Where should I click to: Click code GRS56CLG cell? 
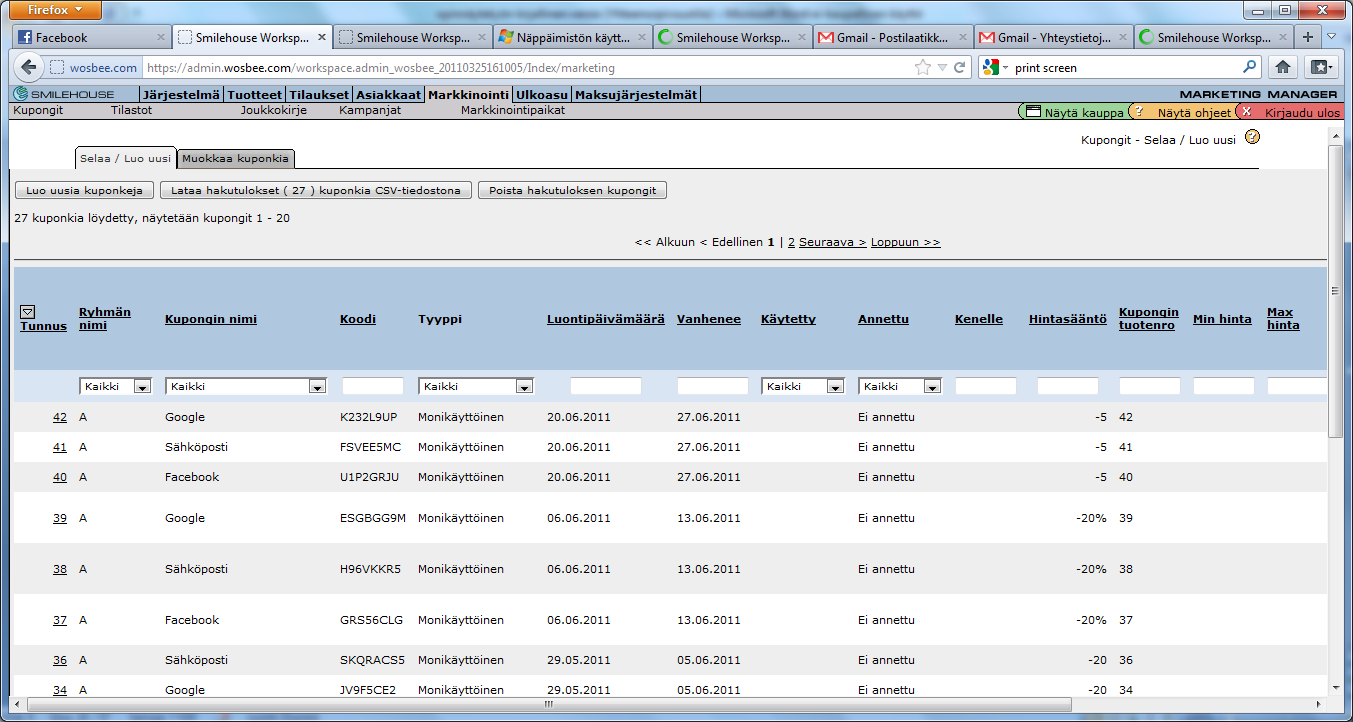[x=372, y=620]
